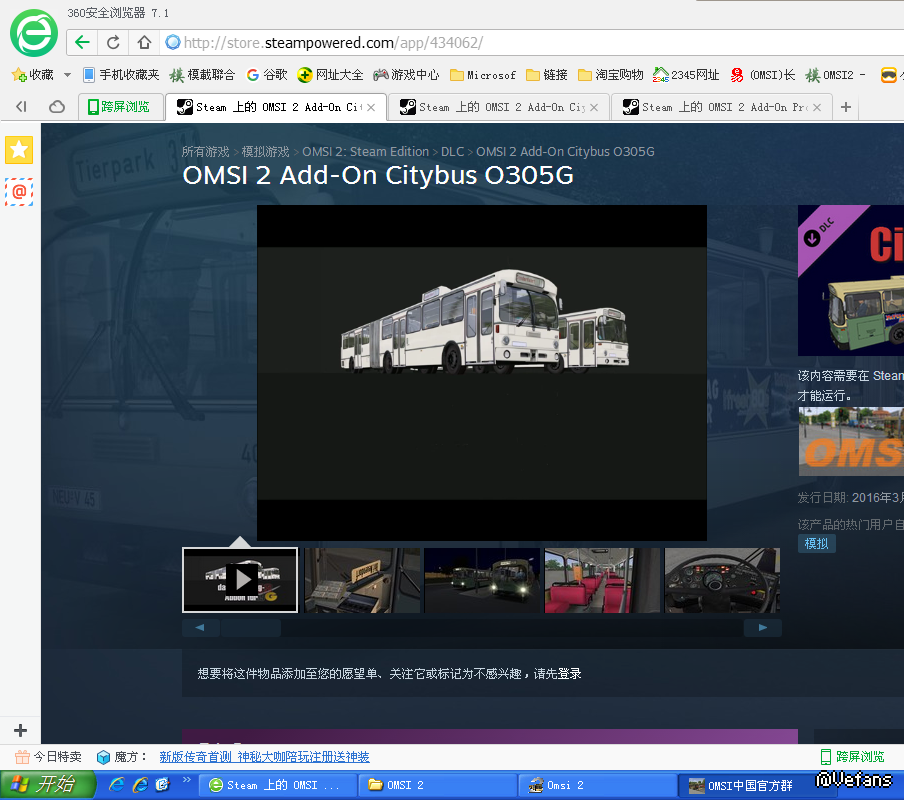
Task: Open the Windows 开始 start button
Action: [47, 784]
